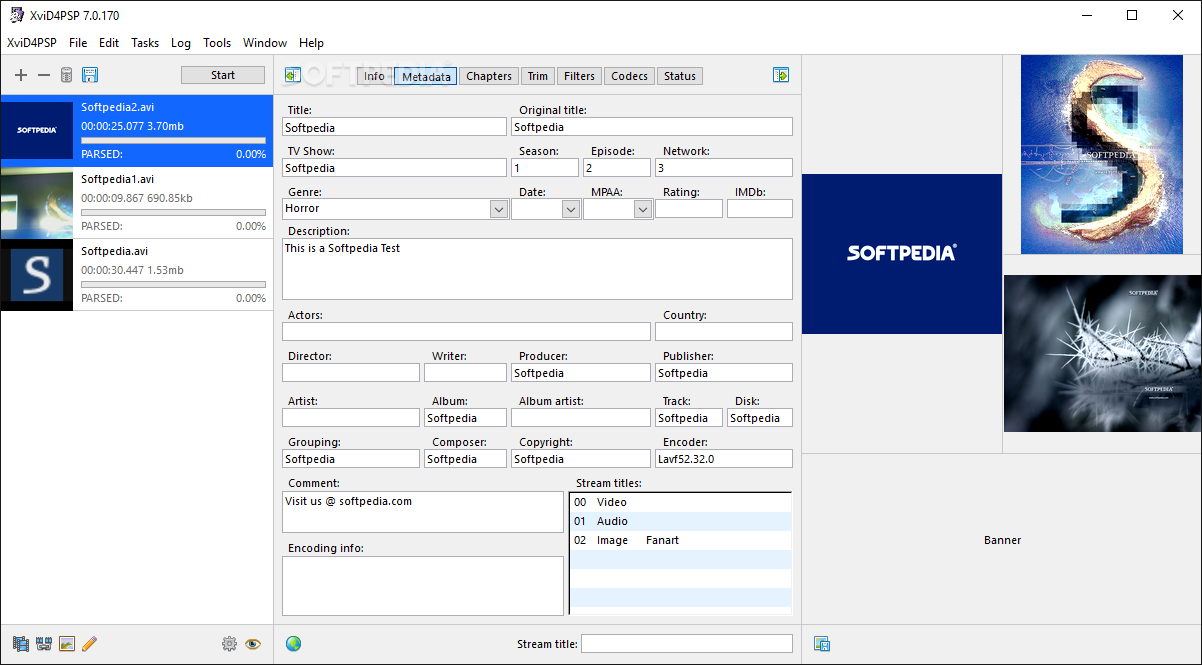Click the plus icon to add a file
The height and width of the screenshot is (665, 1202).
(21, 75)
